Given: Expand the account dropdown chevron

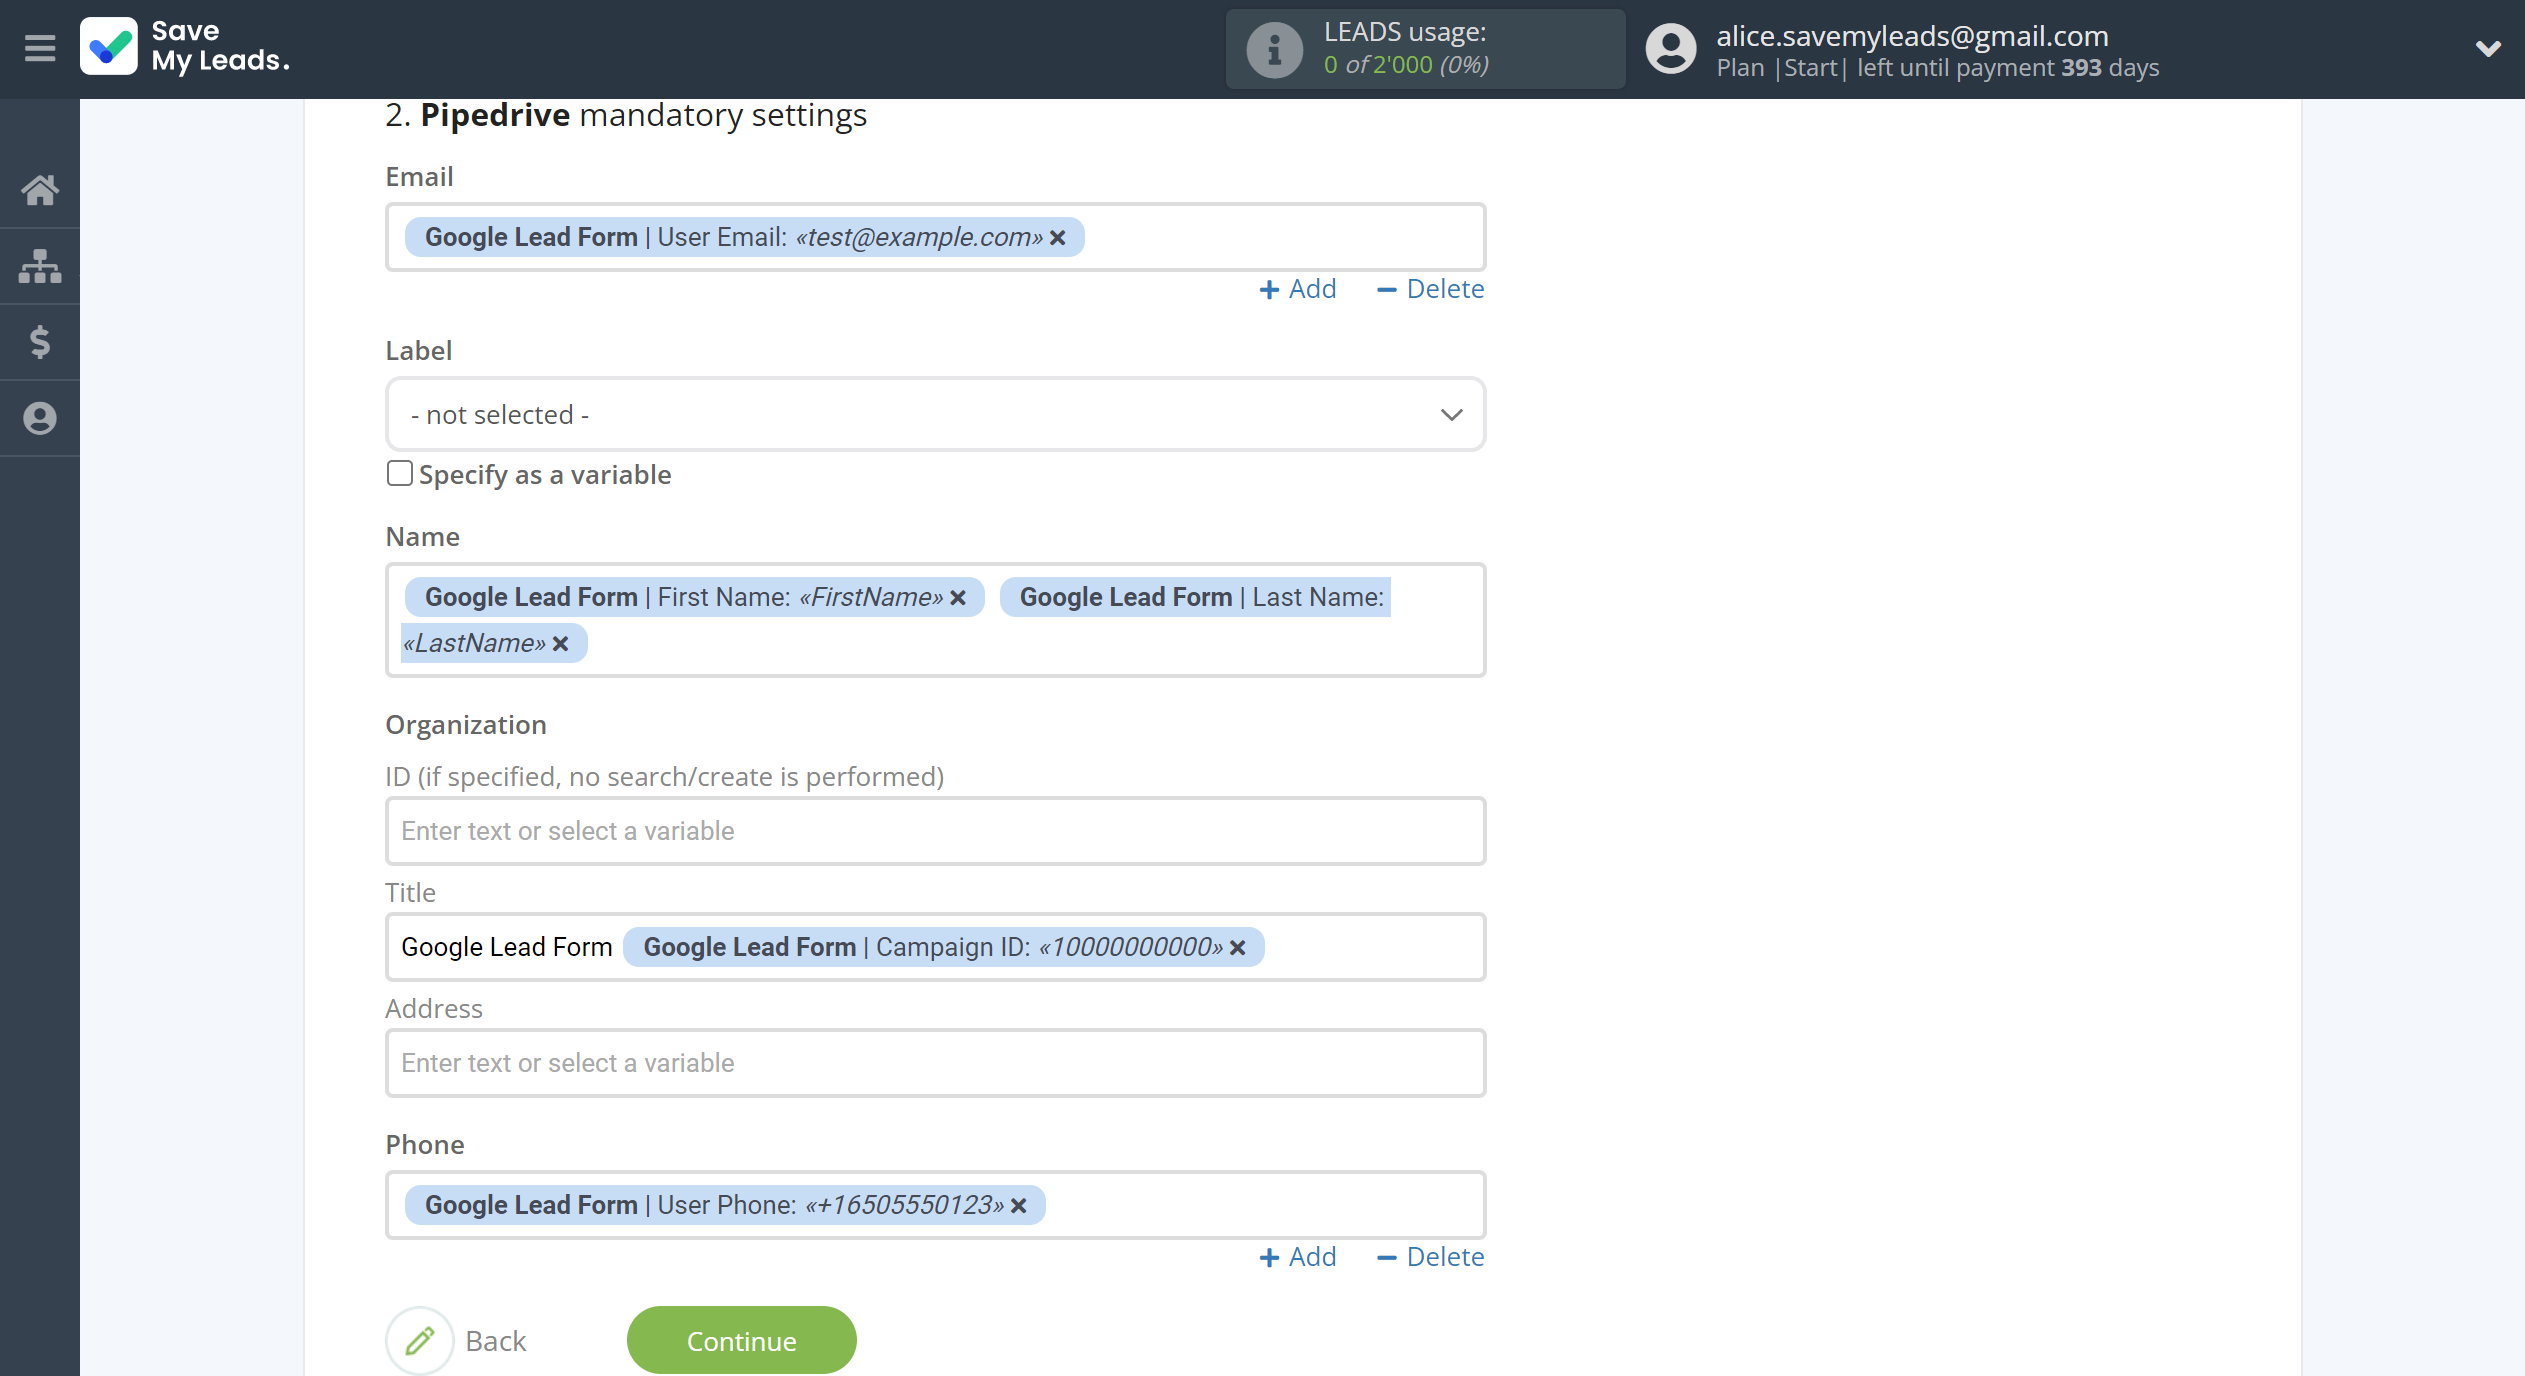Looking at the screenshot, I should click(2488, 48).
